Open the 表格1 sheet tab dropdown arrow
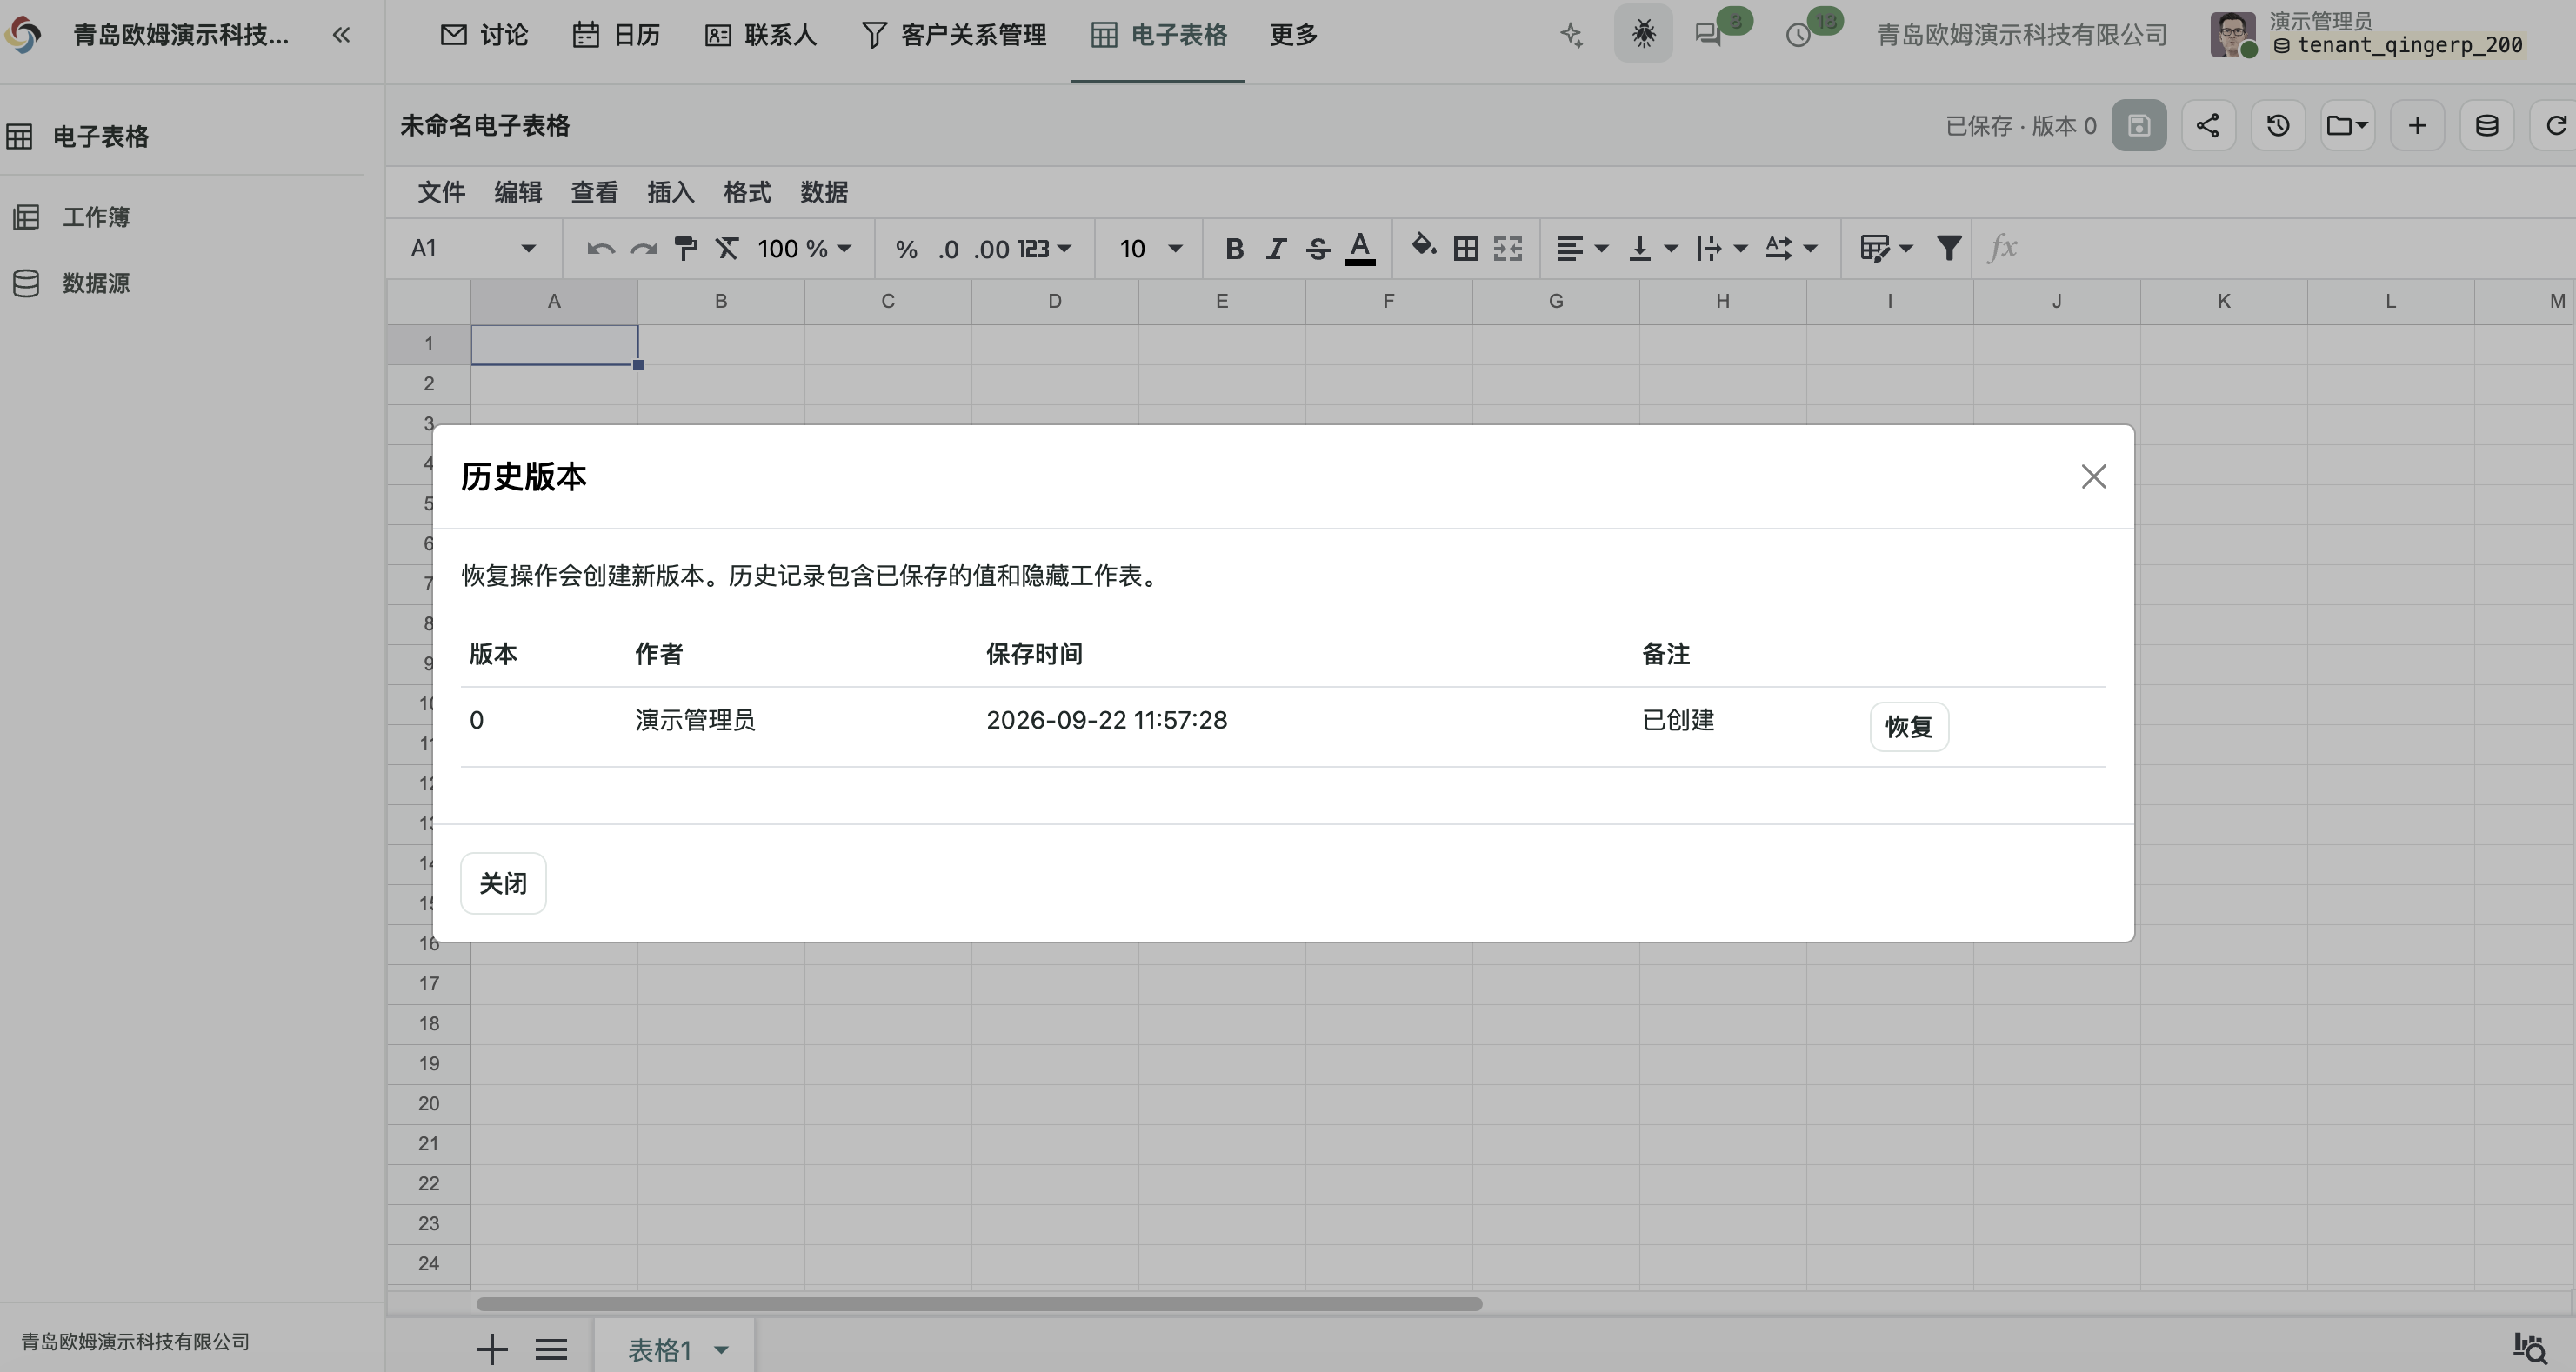 (x=721, y=1350)
